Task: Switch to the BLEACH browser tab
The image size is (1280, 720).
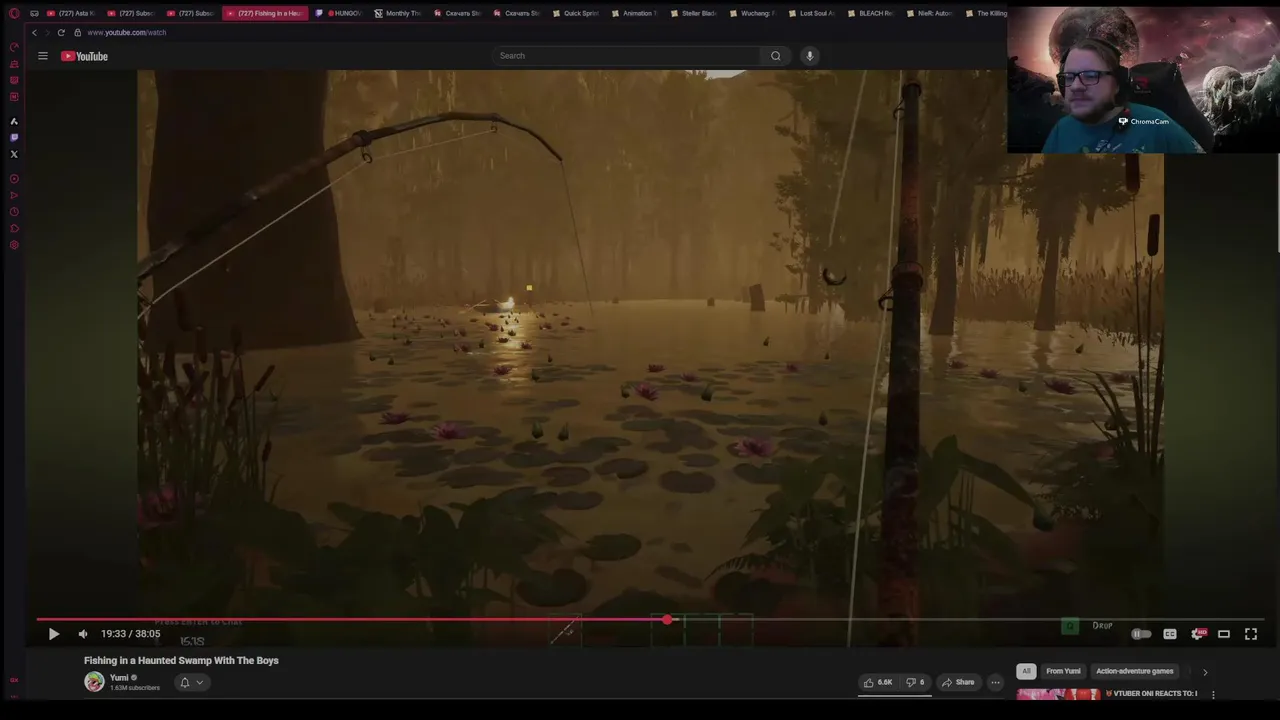Action: point(870,13)
